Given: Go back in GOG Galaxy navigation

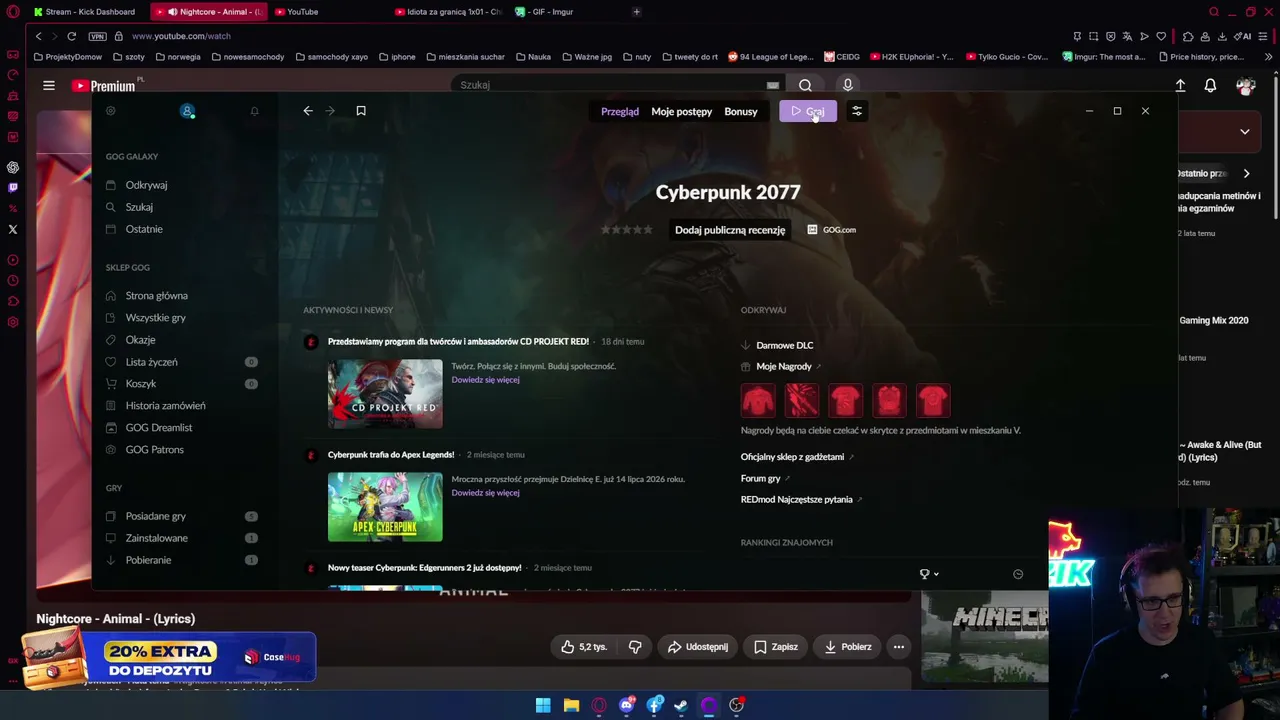Looking at the screenshot, I should coord(308,111).
